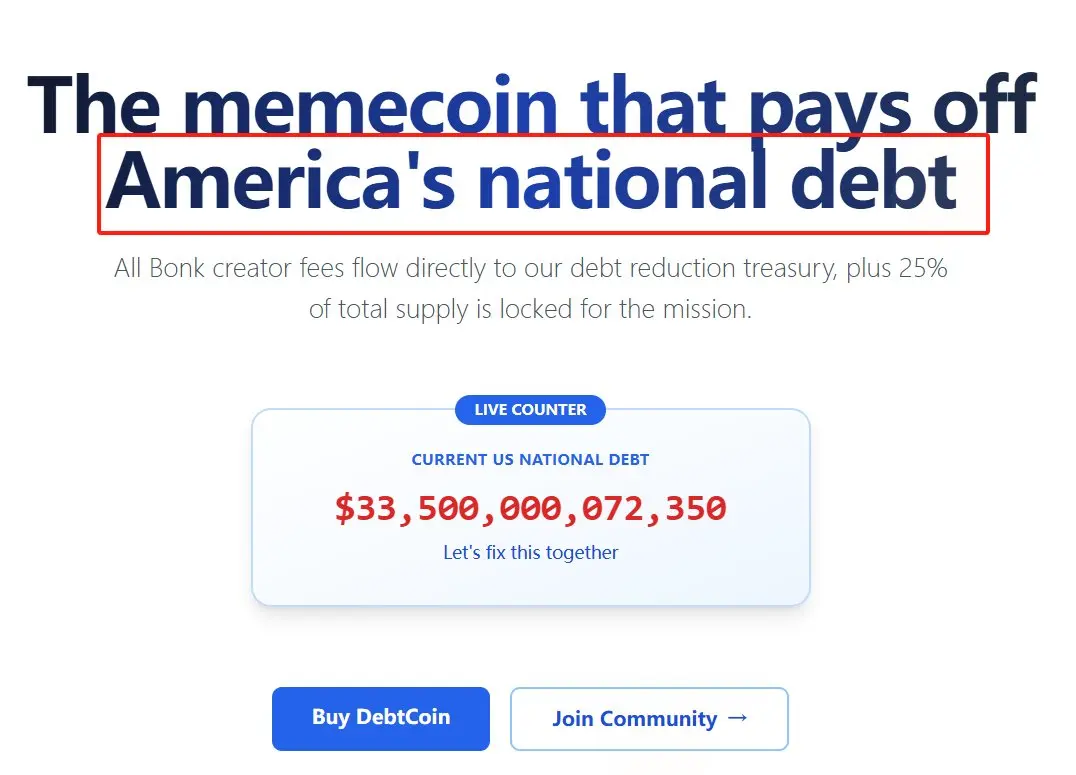The width and height of the screenshot is (1076, 775).
Task: Click the word "national" in the big heading
Action: point(623,181)
